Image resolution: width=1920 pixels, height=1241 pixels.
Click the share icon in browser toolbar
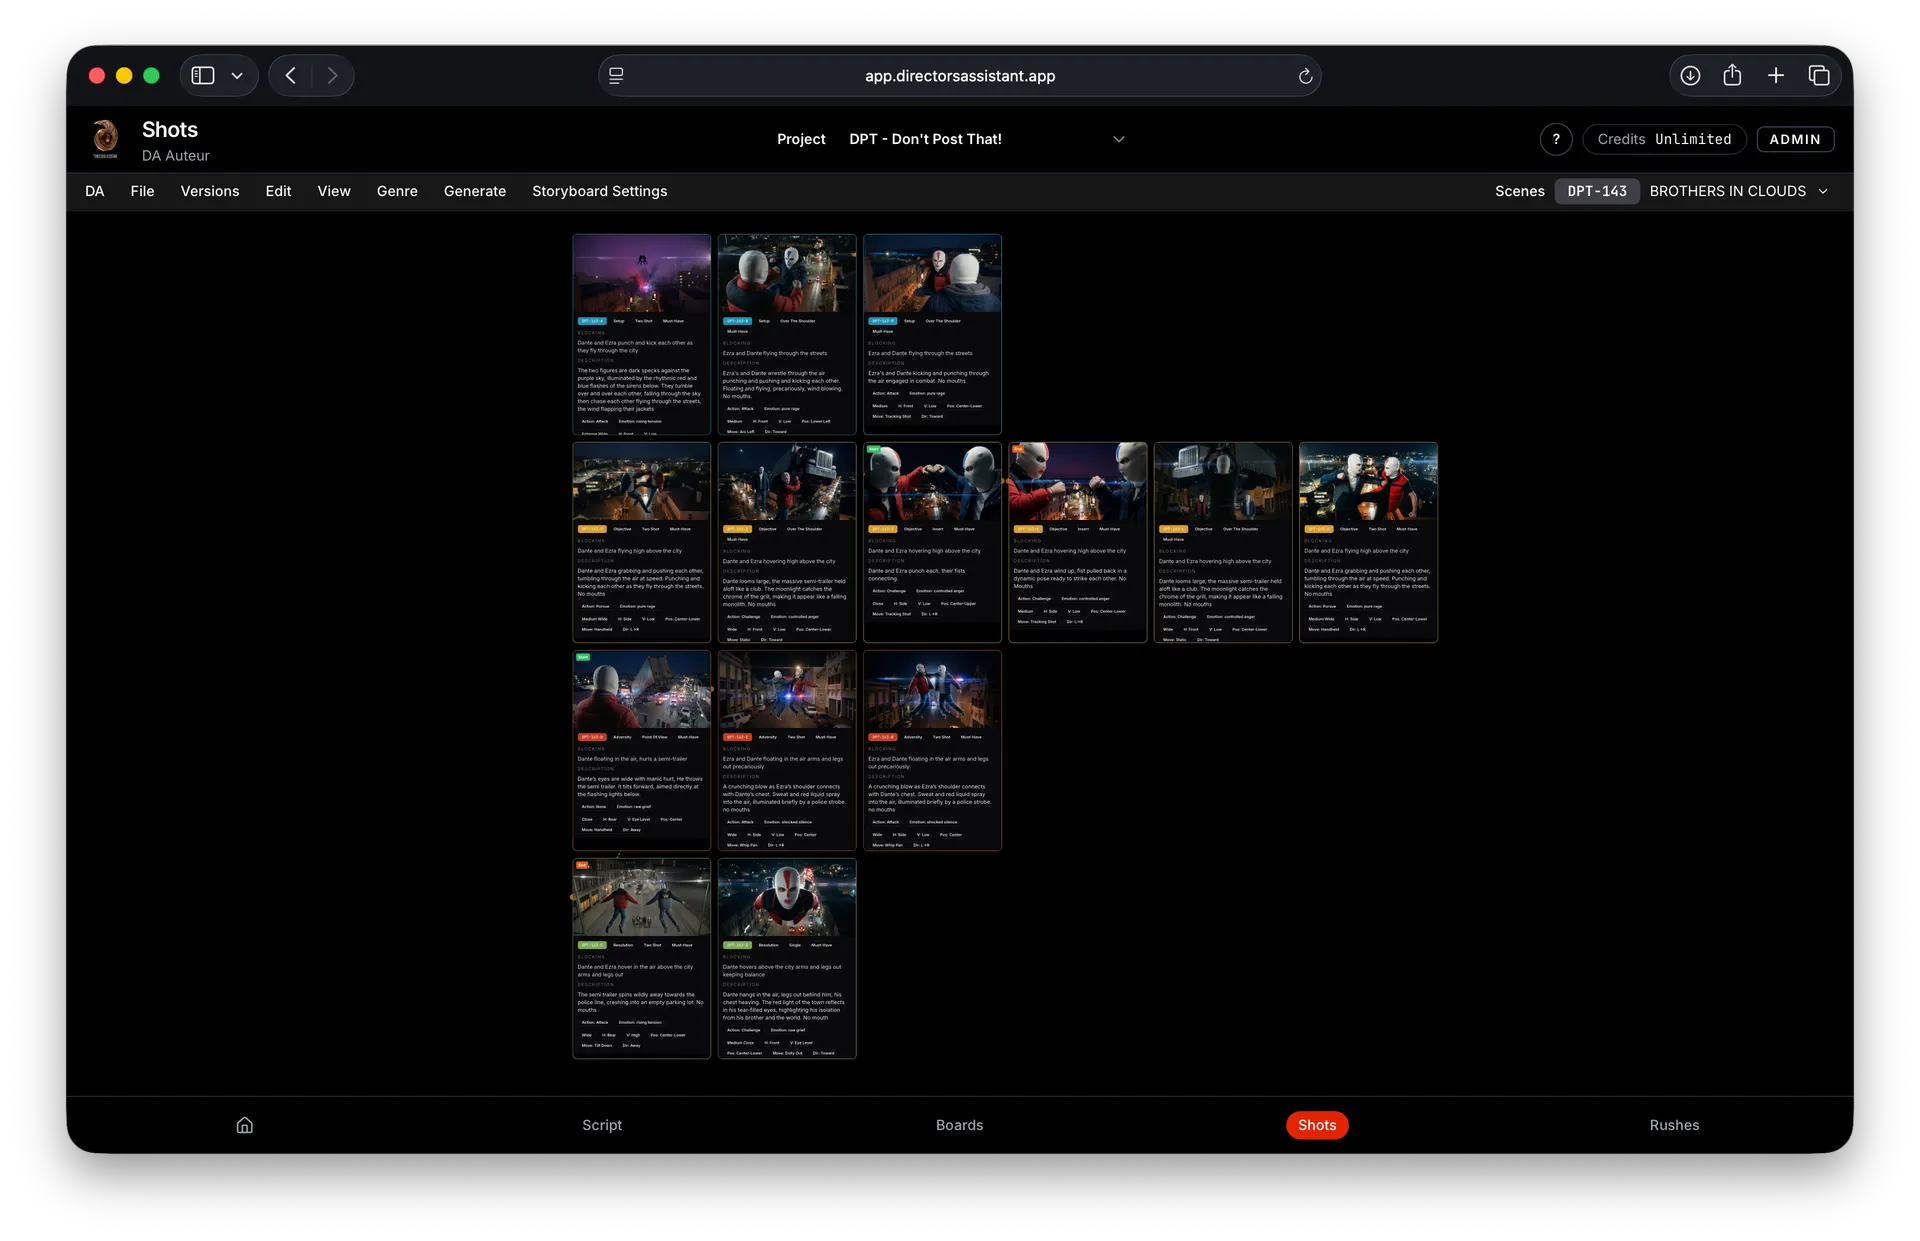(1732, 76)
